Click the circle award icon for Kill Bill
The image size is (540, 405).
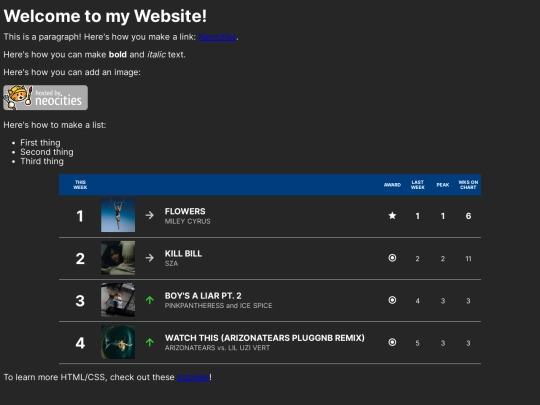(392, 258)
